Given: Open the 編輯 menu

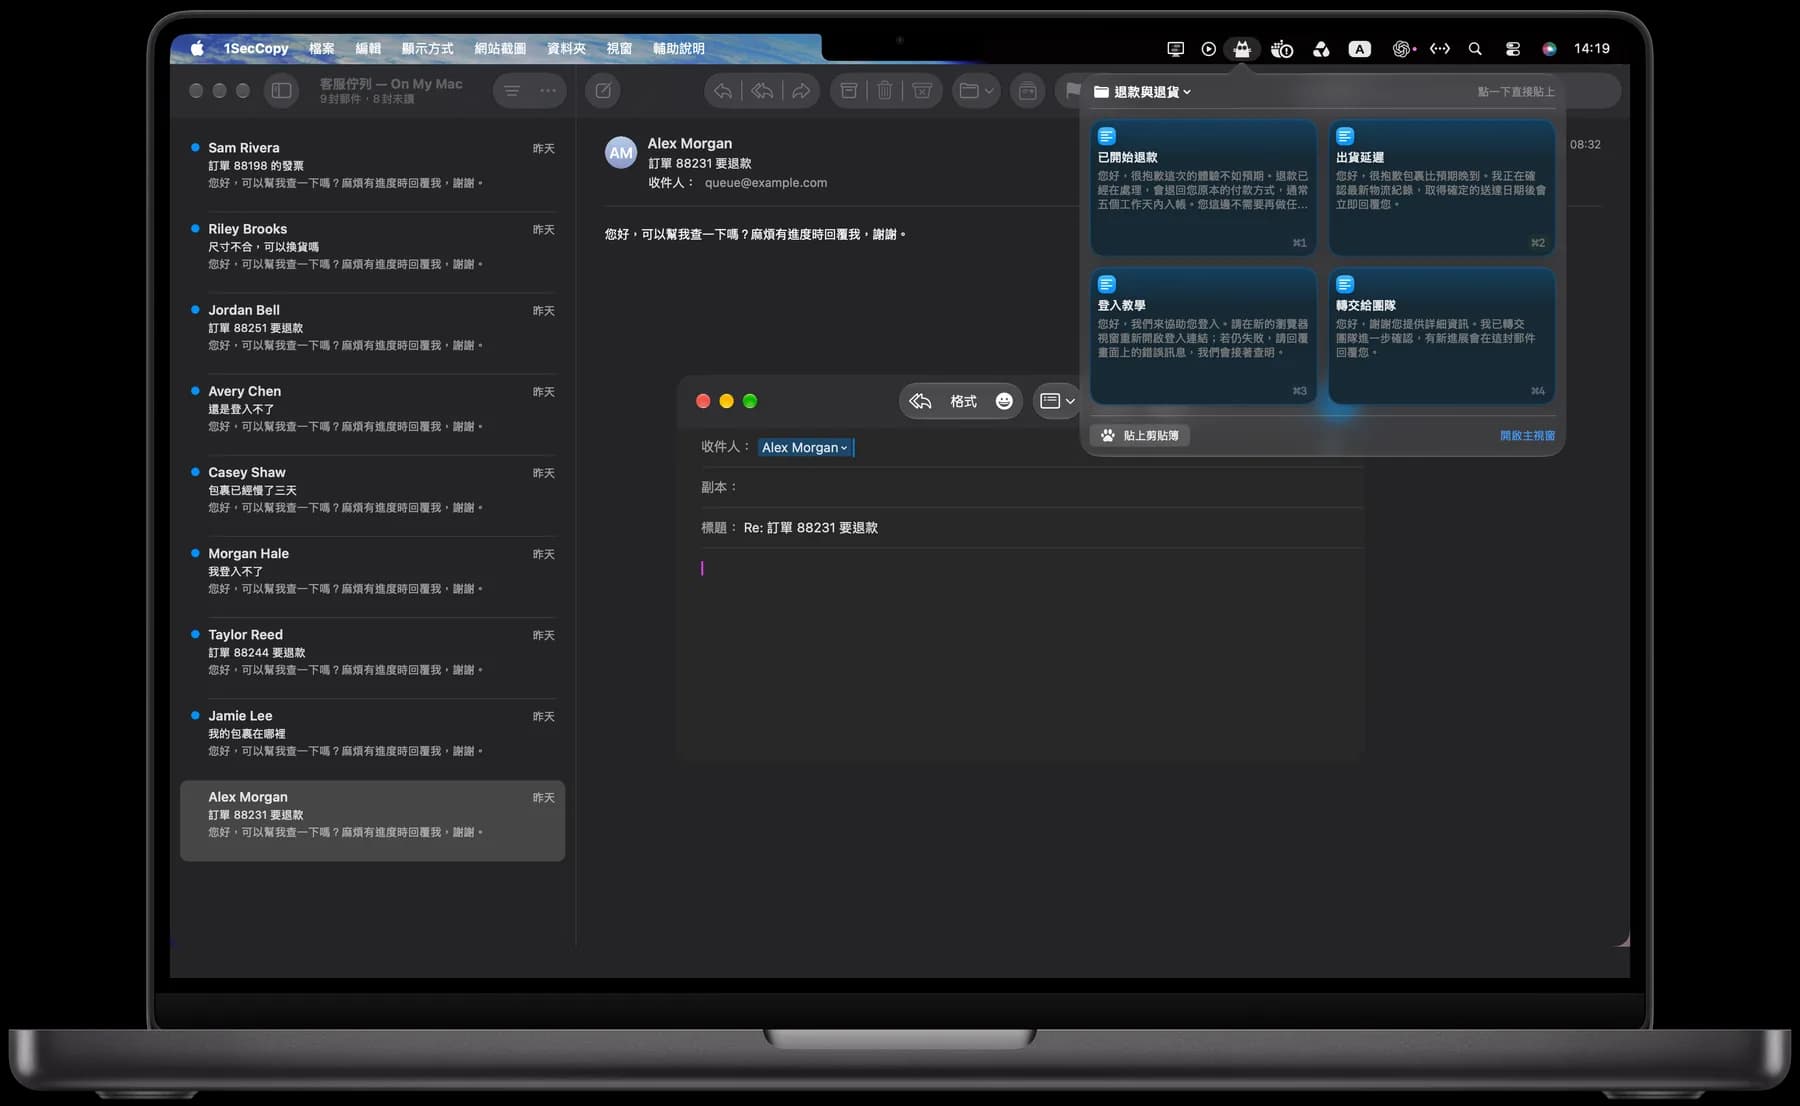Looking at the screenshot, I should click(368, 48).
